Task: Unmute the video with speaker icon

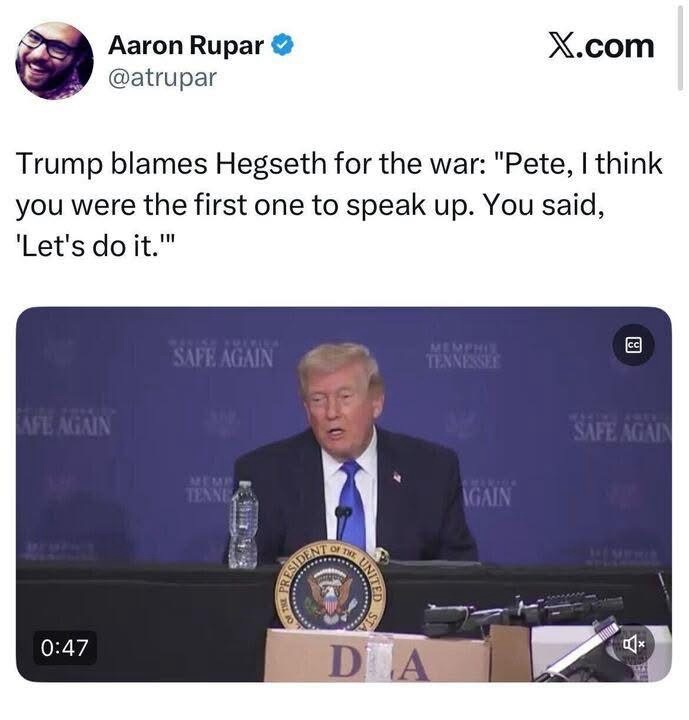Action: coord(633,645)
